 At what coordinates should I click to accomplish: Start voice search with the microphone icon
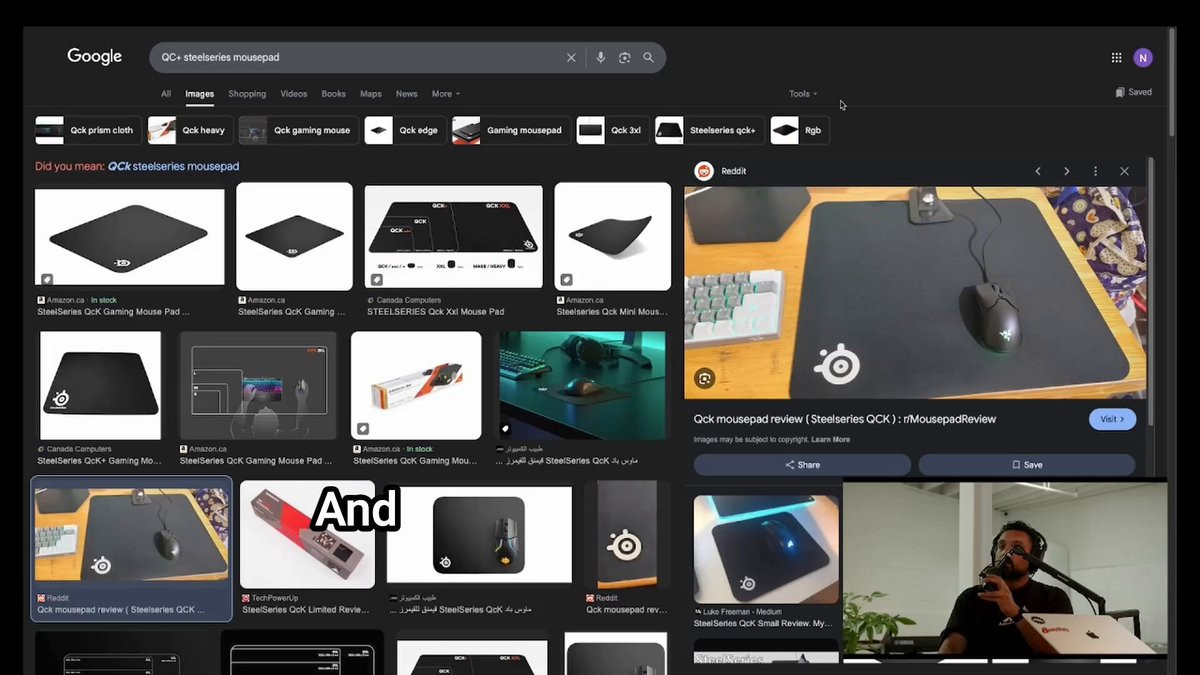point(600,58)
